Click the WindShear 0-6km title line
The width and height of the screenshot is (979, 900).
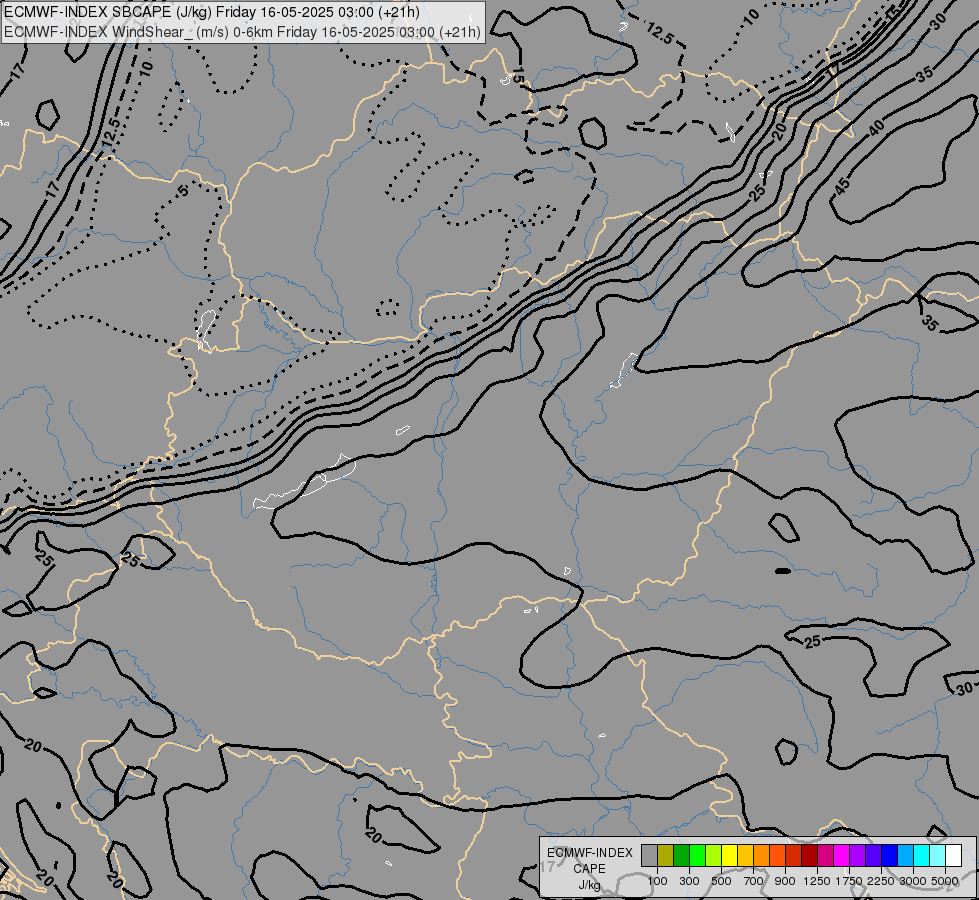(x=242, y=32)
